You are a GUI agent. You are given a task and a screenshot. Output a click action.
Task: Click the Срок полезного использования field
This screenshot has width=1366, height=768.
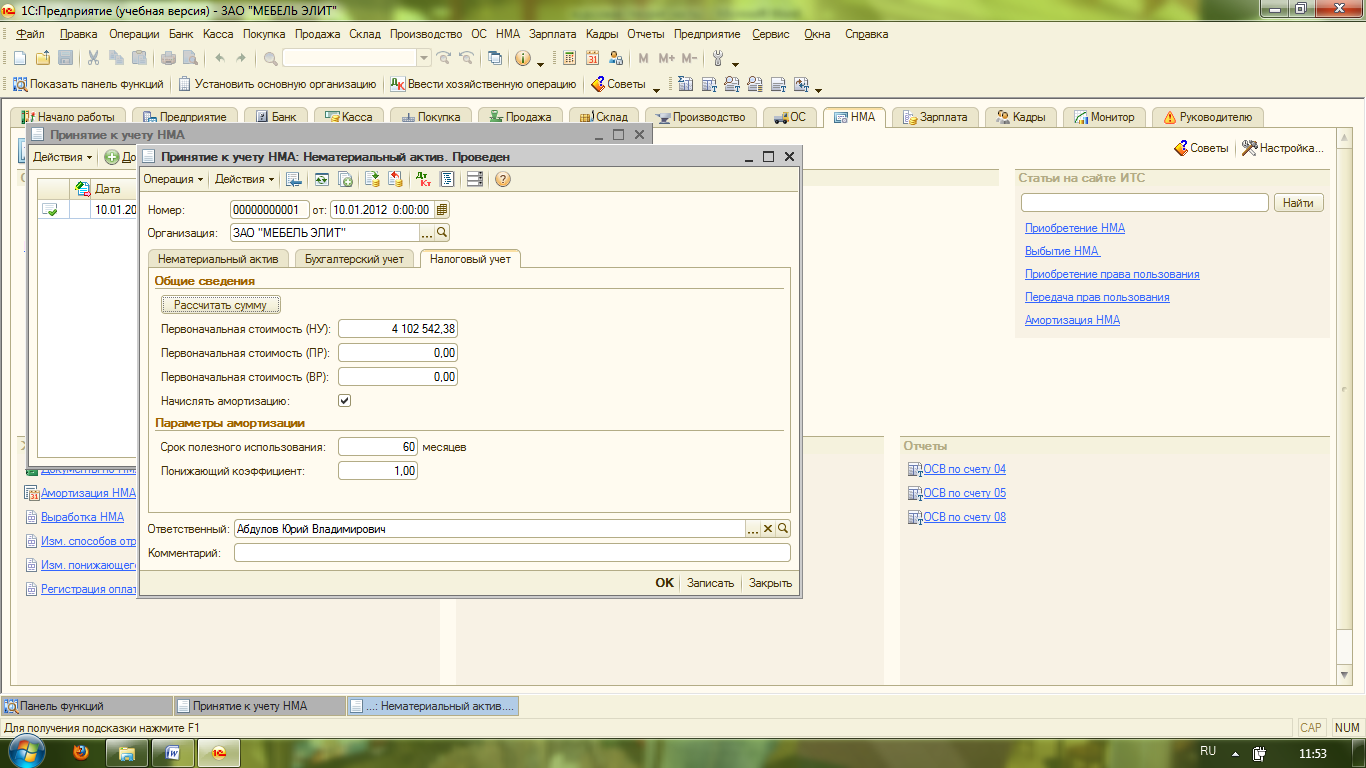[x=378, y=447]
